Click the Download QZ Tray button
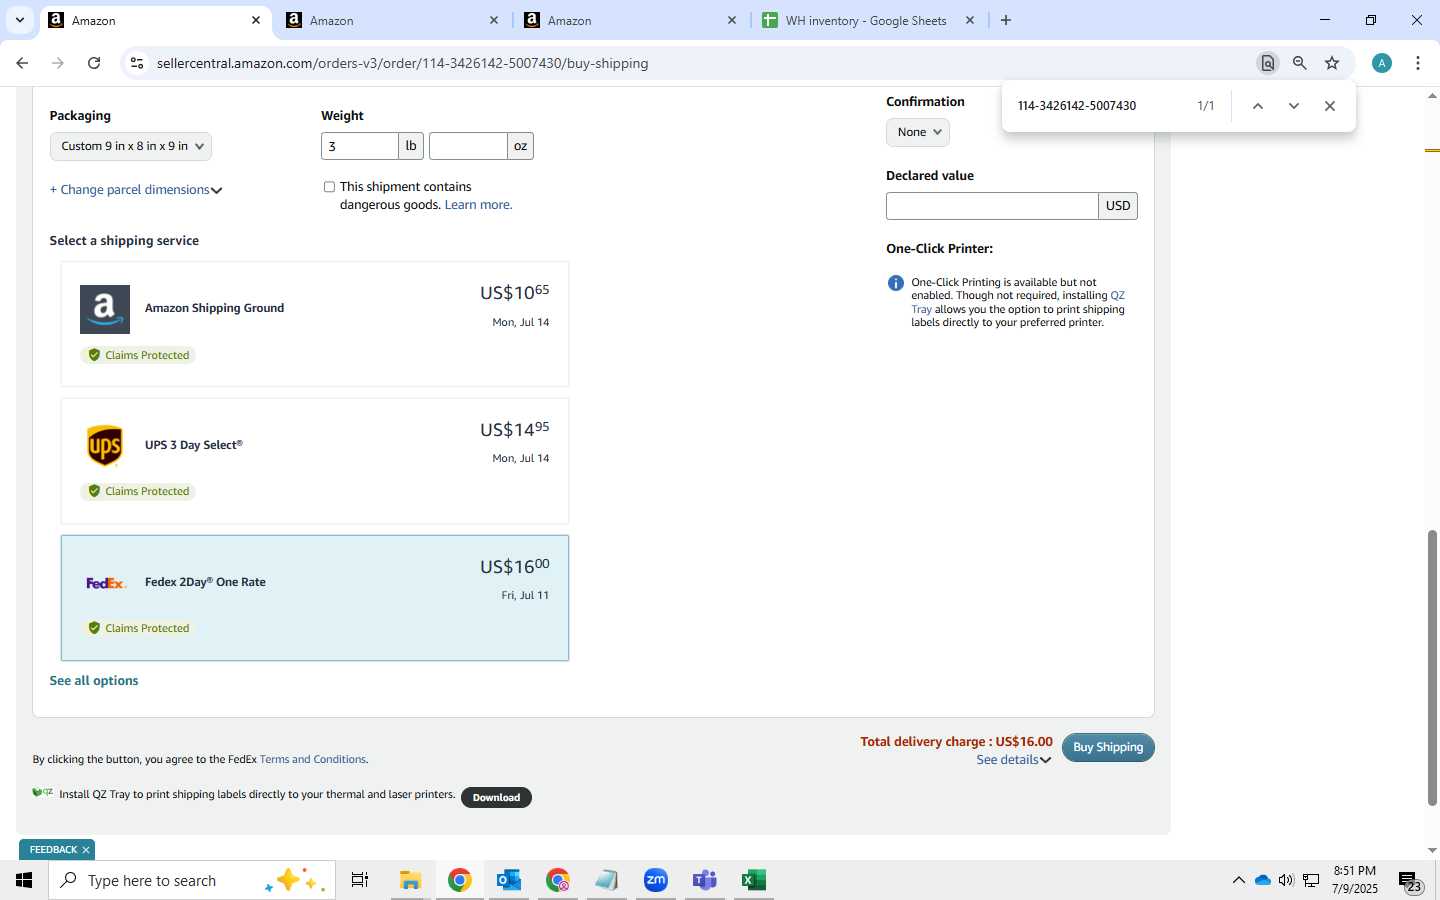This screenshot has width=1440, height=900. tap(496, 797)
